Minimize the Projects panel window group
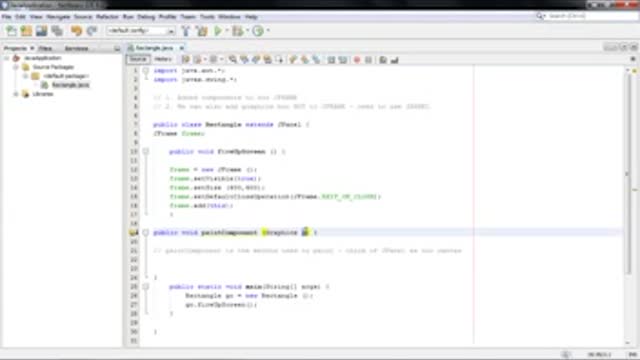Image resolution: width=640 pixels, height=360 pixels. (117, 49)
